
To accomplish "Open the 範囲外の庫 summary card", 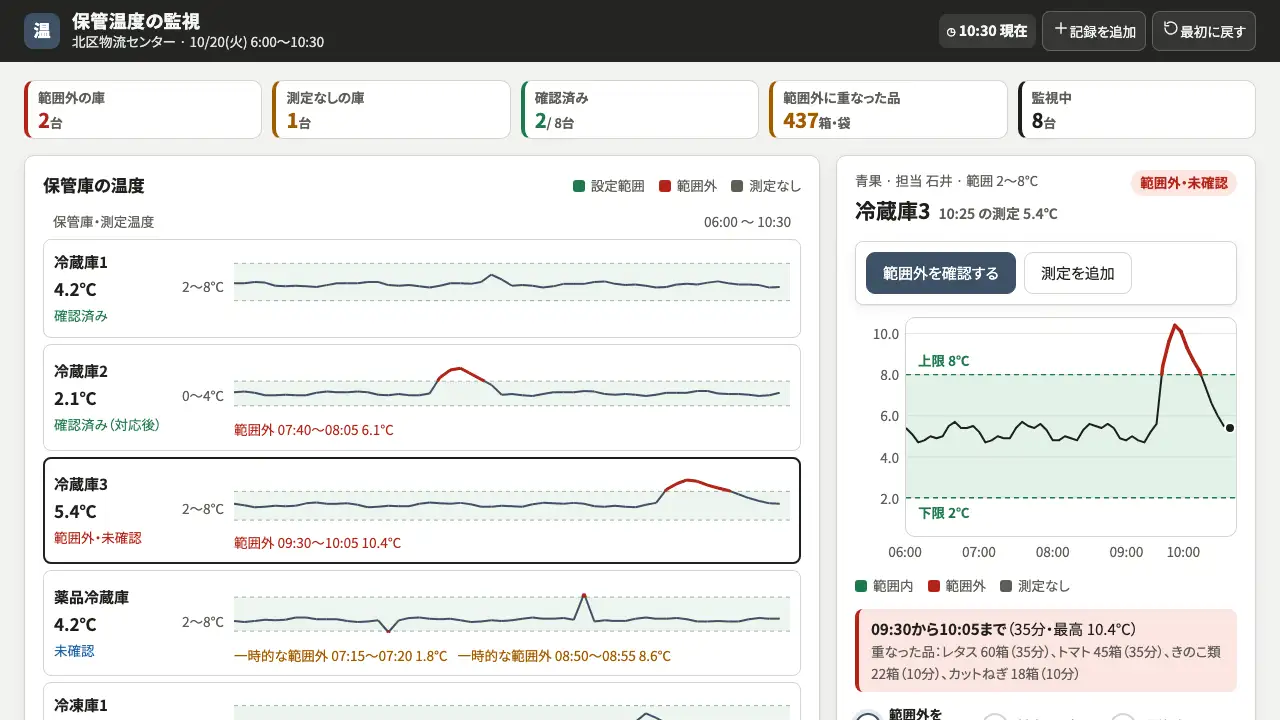I will [x=143, y=109].
